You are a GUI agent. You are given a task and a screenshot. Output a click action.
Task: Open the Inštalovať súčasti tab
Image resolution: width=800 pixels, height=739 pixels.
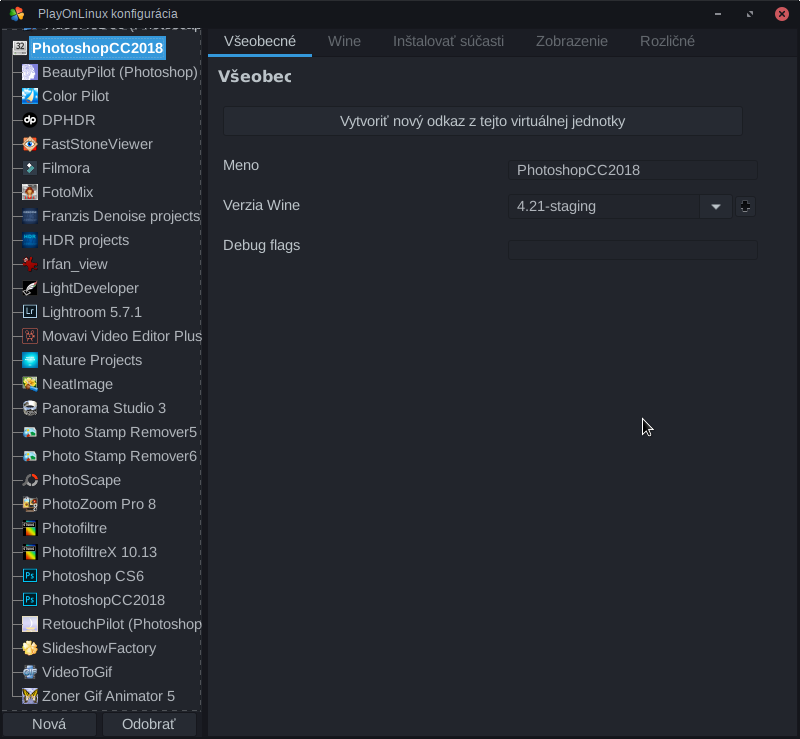coord(448,41)
